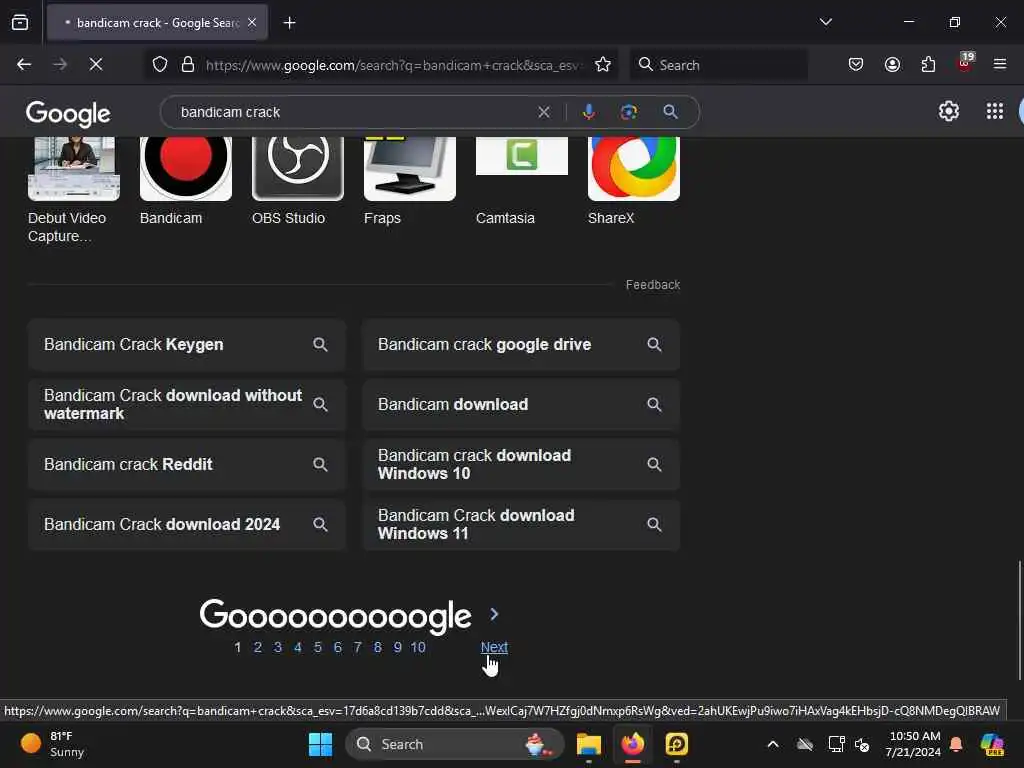The width and height of the screenshot is (1024, 768).
Task: Open Copilot icon in taskbar
Action: (x=993, y=744)
